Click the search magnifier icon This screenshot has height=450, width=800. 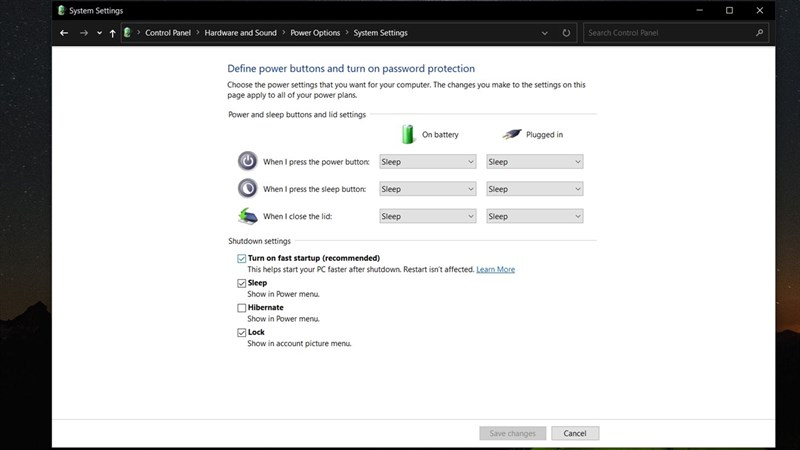click(x=759, y=33)
